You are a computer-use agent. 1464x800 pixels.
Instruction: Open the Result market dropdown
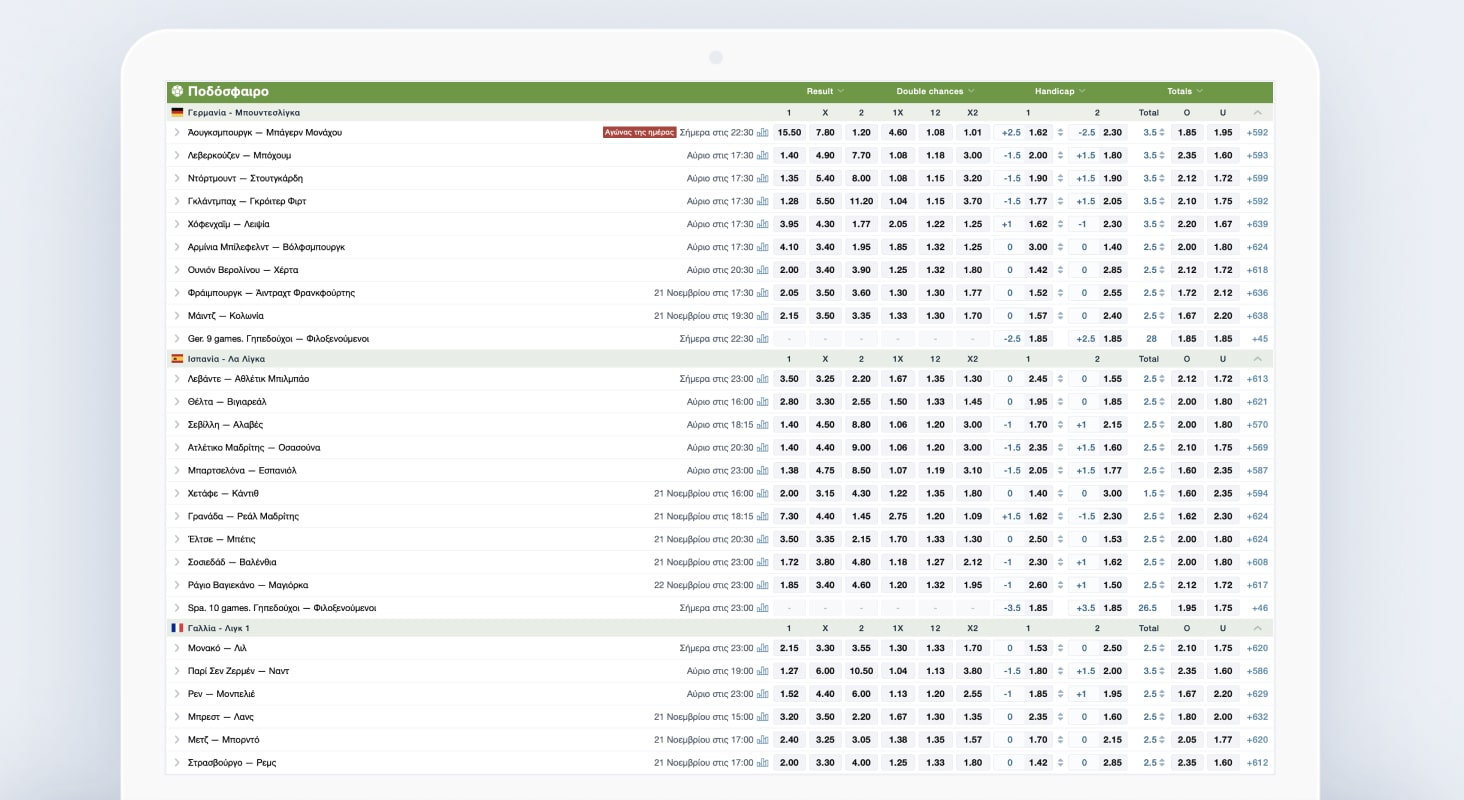pos(825,91)
